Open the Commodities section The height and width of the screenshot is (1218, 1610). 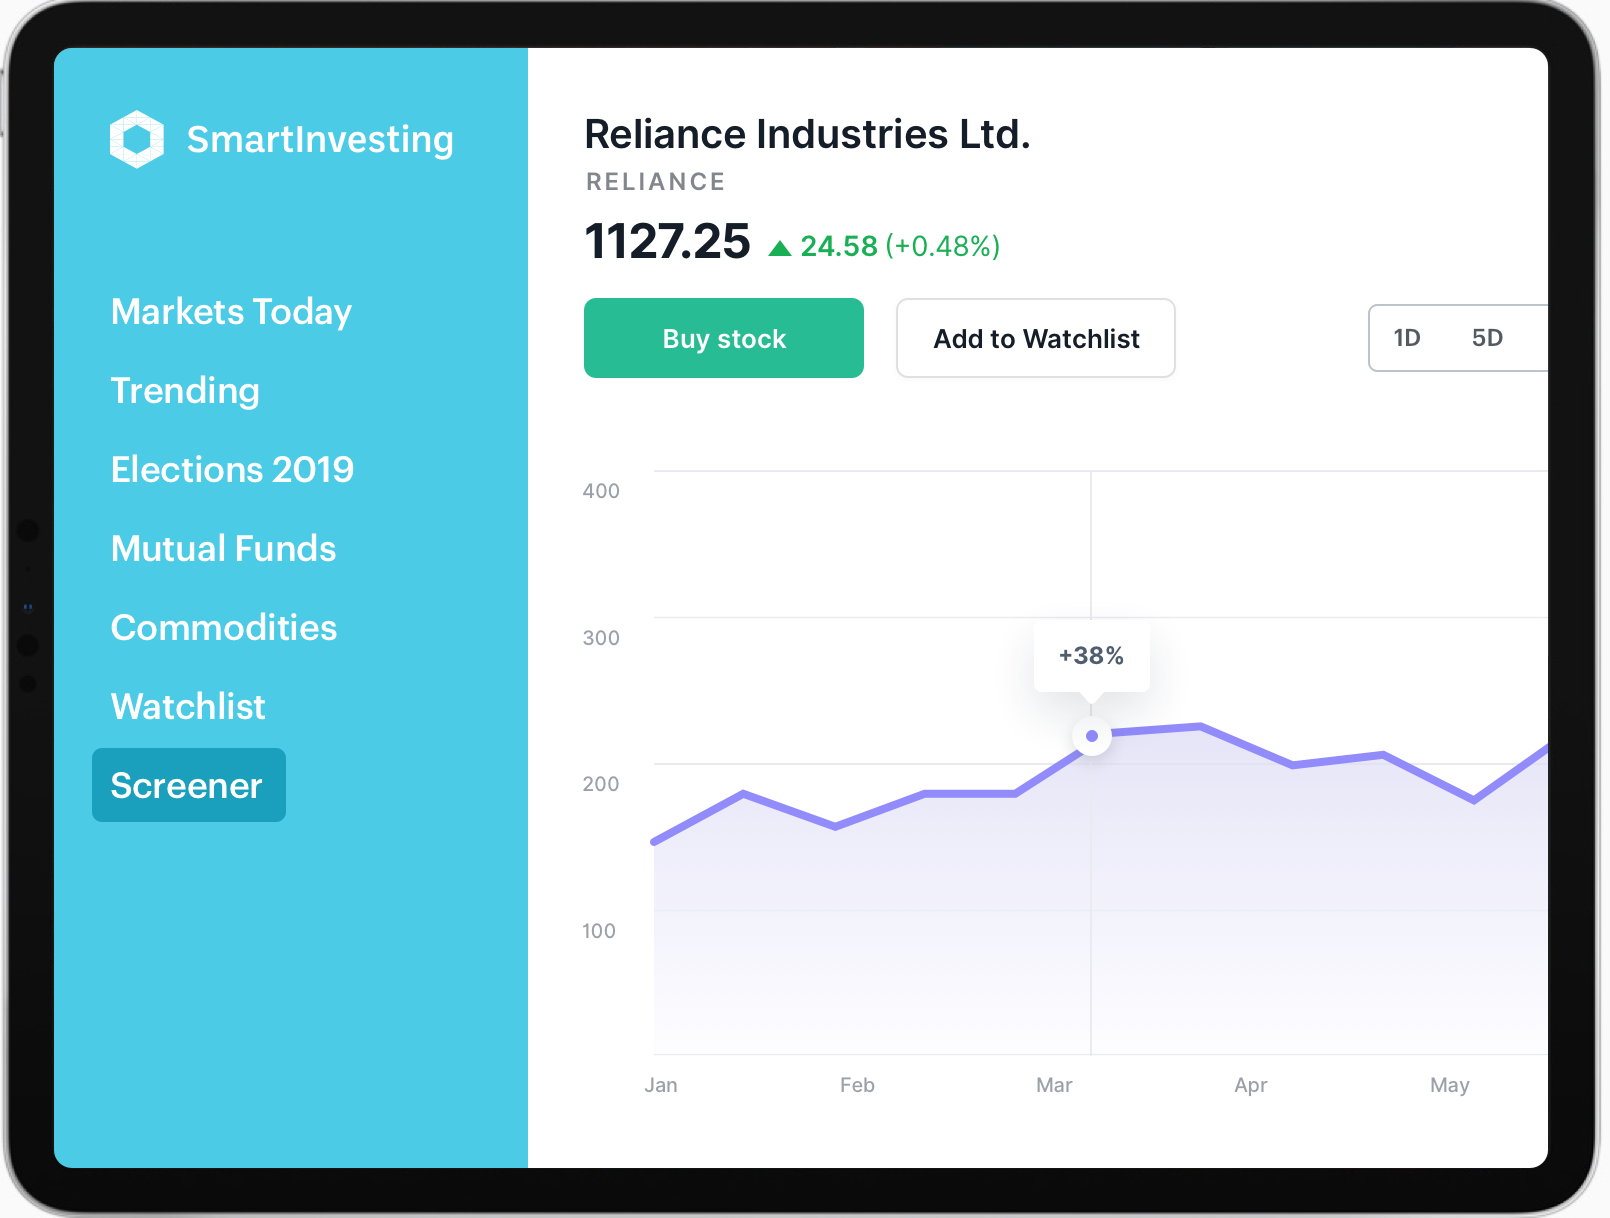point(224,628)
